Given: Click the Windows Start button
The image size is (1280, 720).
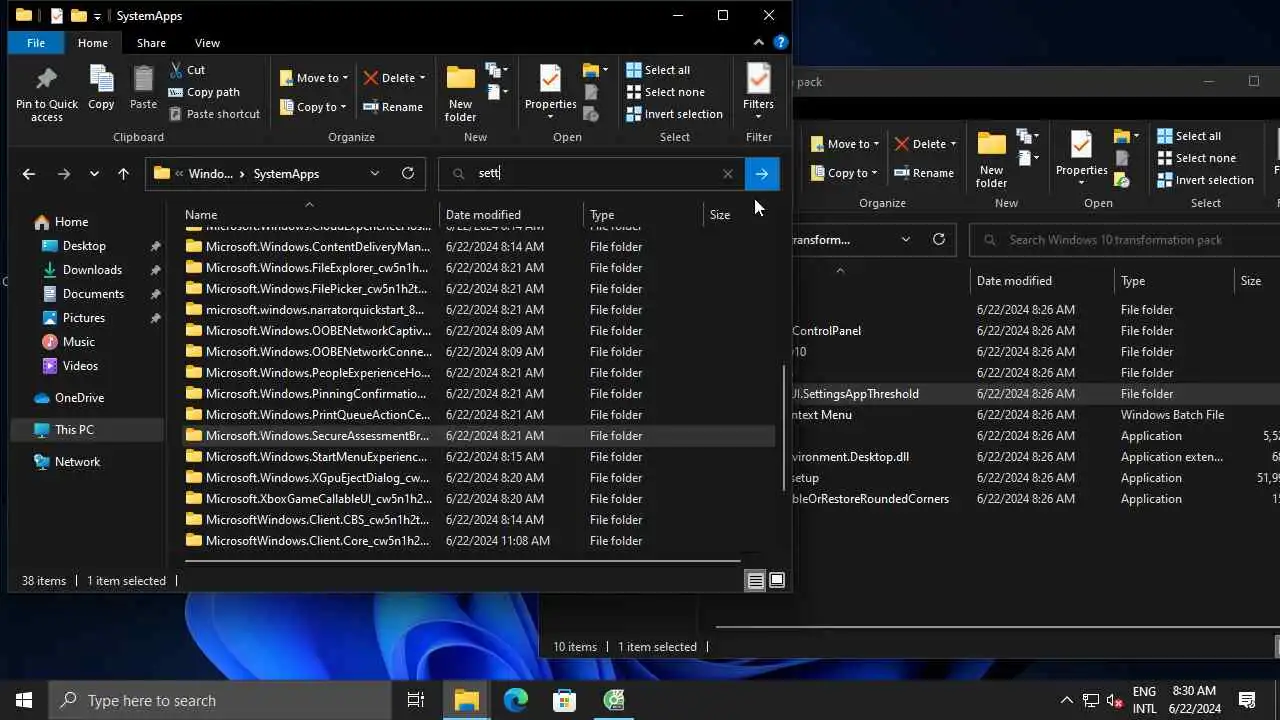Looking at the screenshot, I should tap(24, 700).
